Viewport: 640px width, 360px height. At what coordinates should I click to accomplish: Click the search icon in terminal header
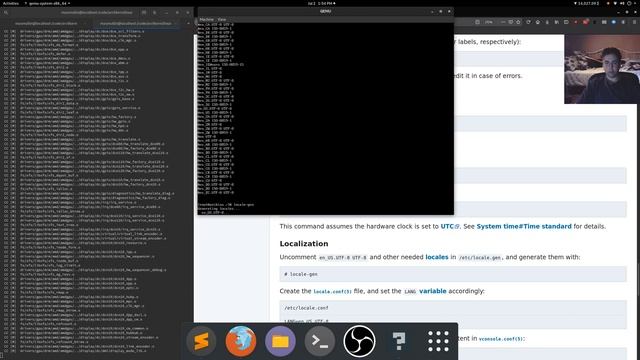[6, 13]
